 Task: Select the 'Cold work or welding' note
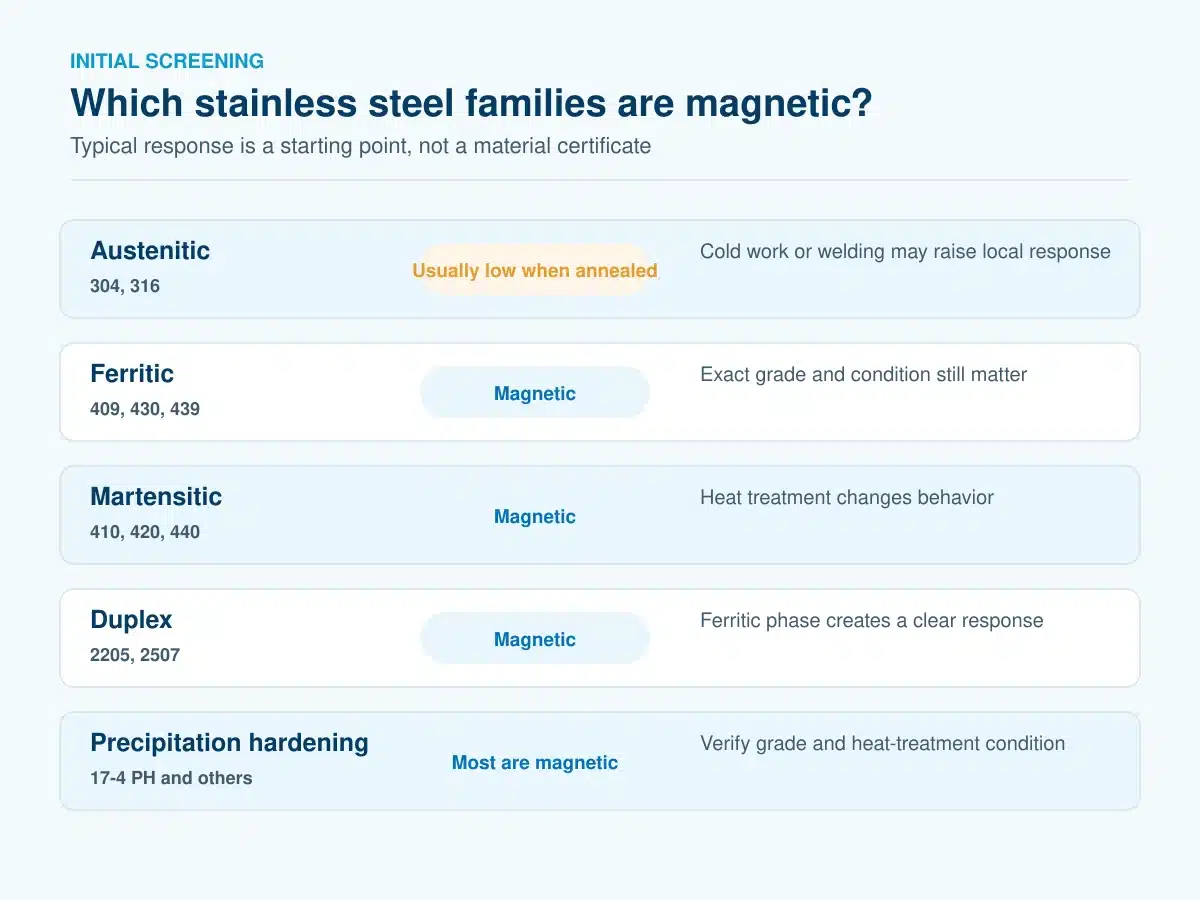(905, 251)
